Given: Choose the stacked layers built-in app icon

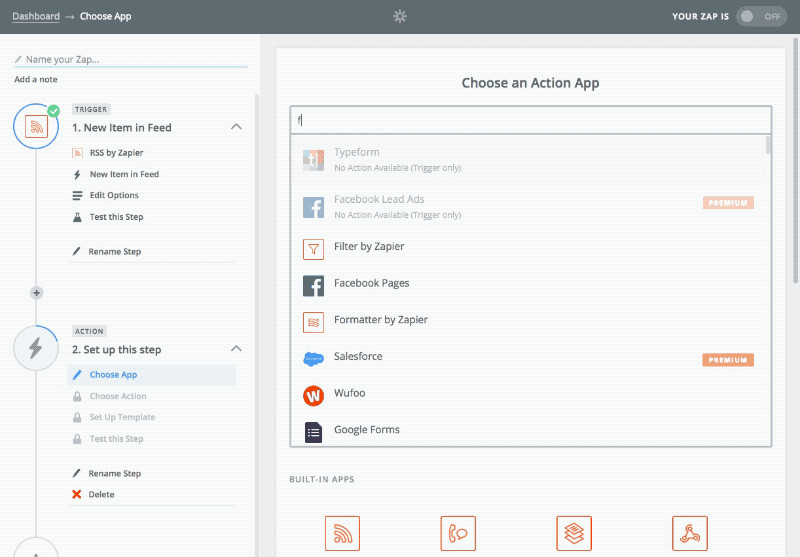Looking at the screenshot, I should click(574, 534).
